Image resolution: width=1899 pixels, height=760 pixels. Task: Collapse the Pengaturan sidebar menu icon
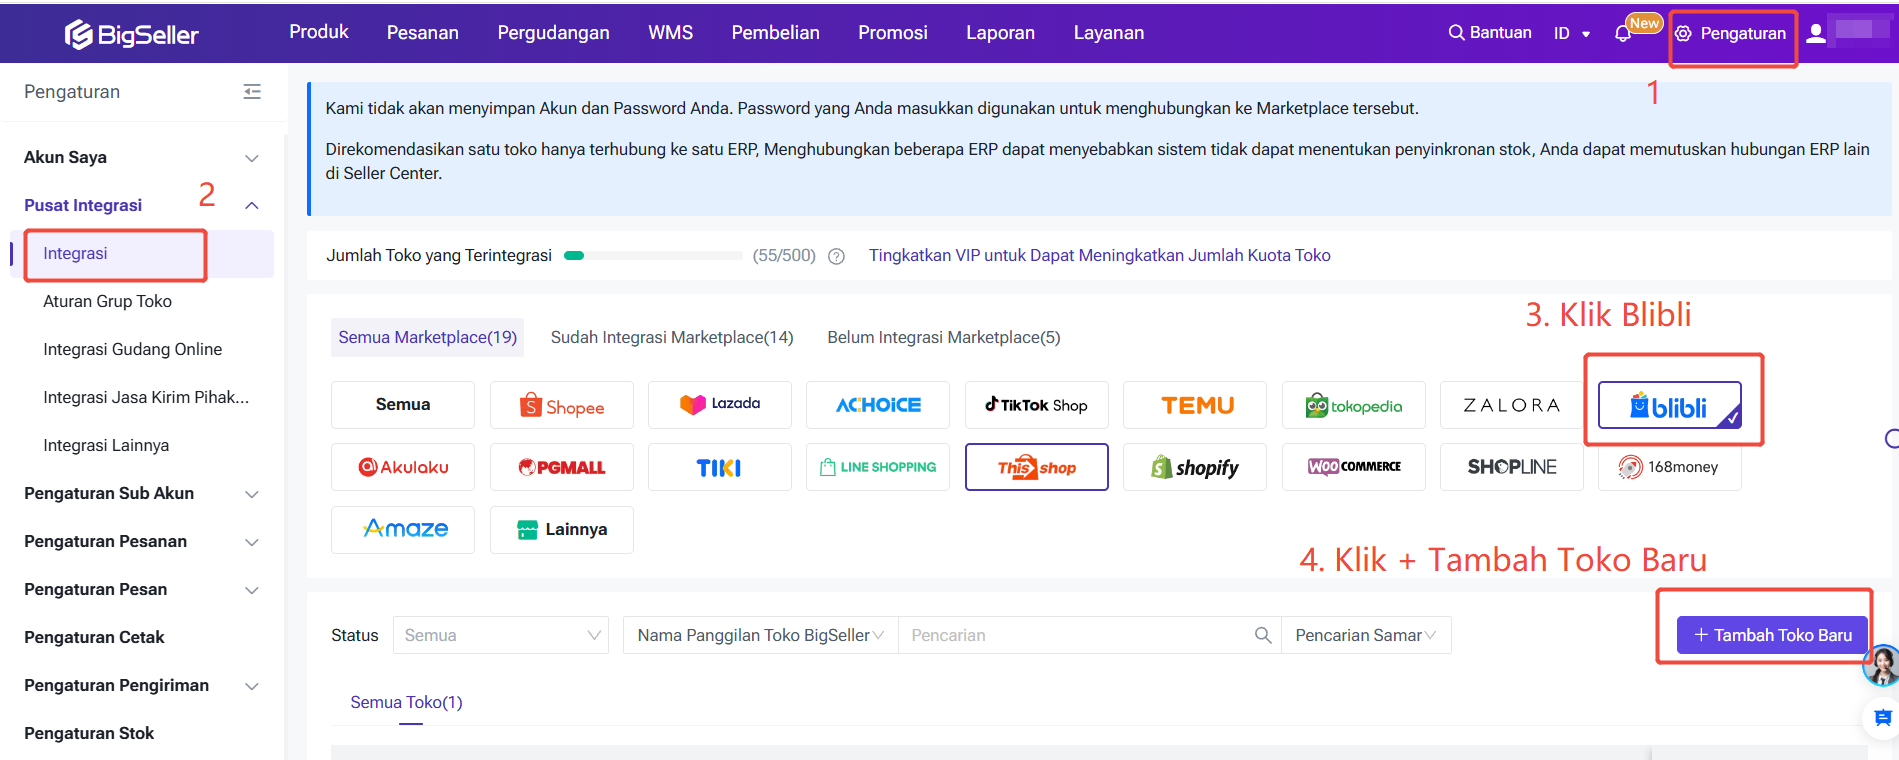(x=252, y=92)
